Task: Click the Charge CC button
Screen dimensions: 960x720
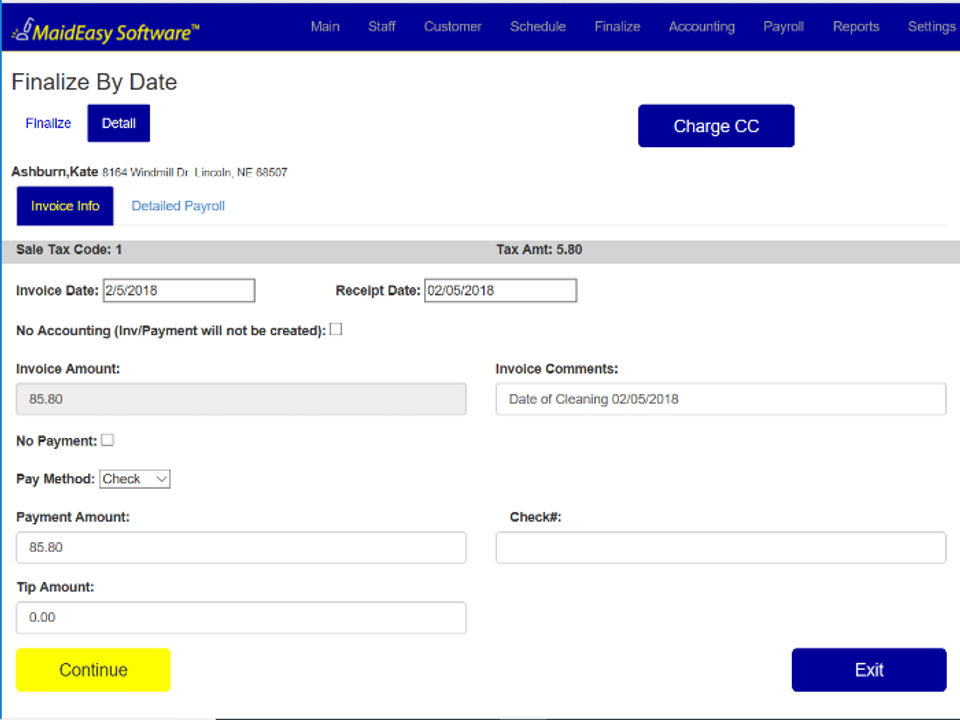Action: click(716, 126)
